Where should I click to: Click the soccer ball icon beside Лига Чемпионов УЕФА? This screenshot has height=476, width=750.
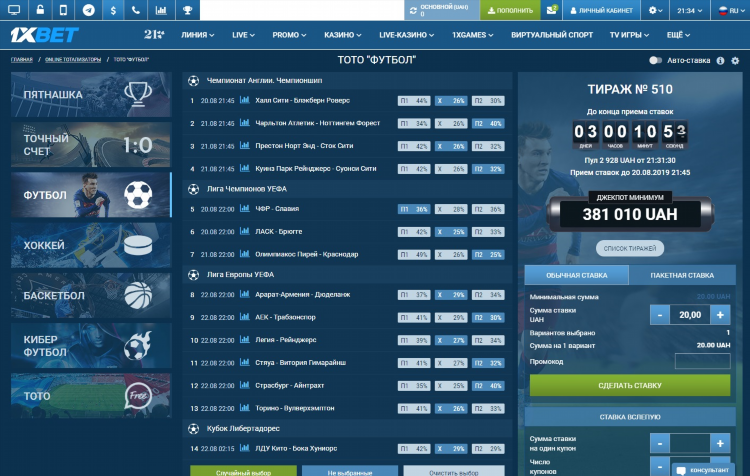193,189
